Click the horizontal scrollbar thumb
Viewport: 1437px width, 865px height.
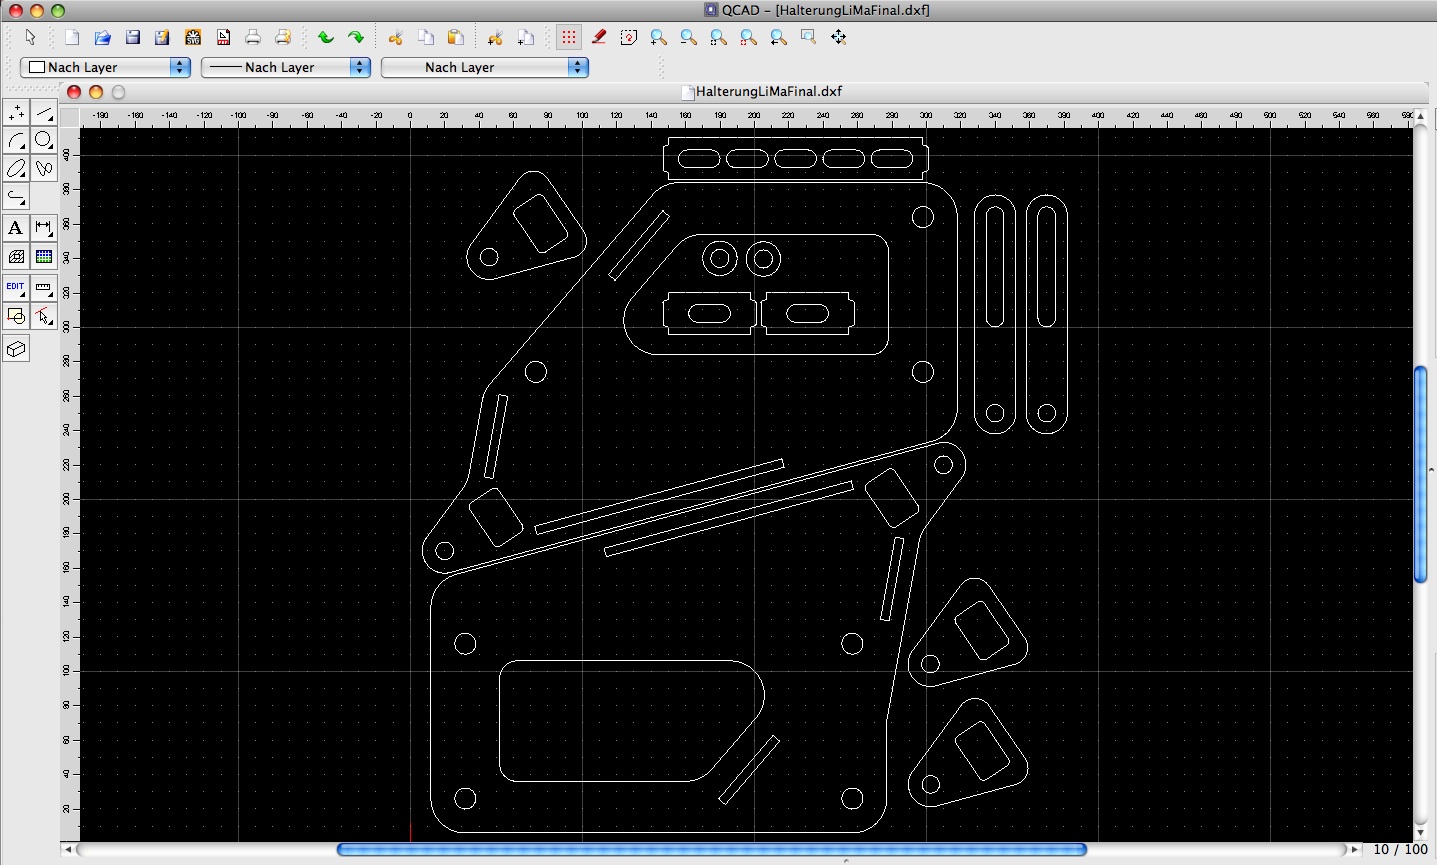tap(712, 850)
